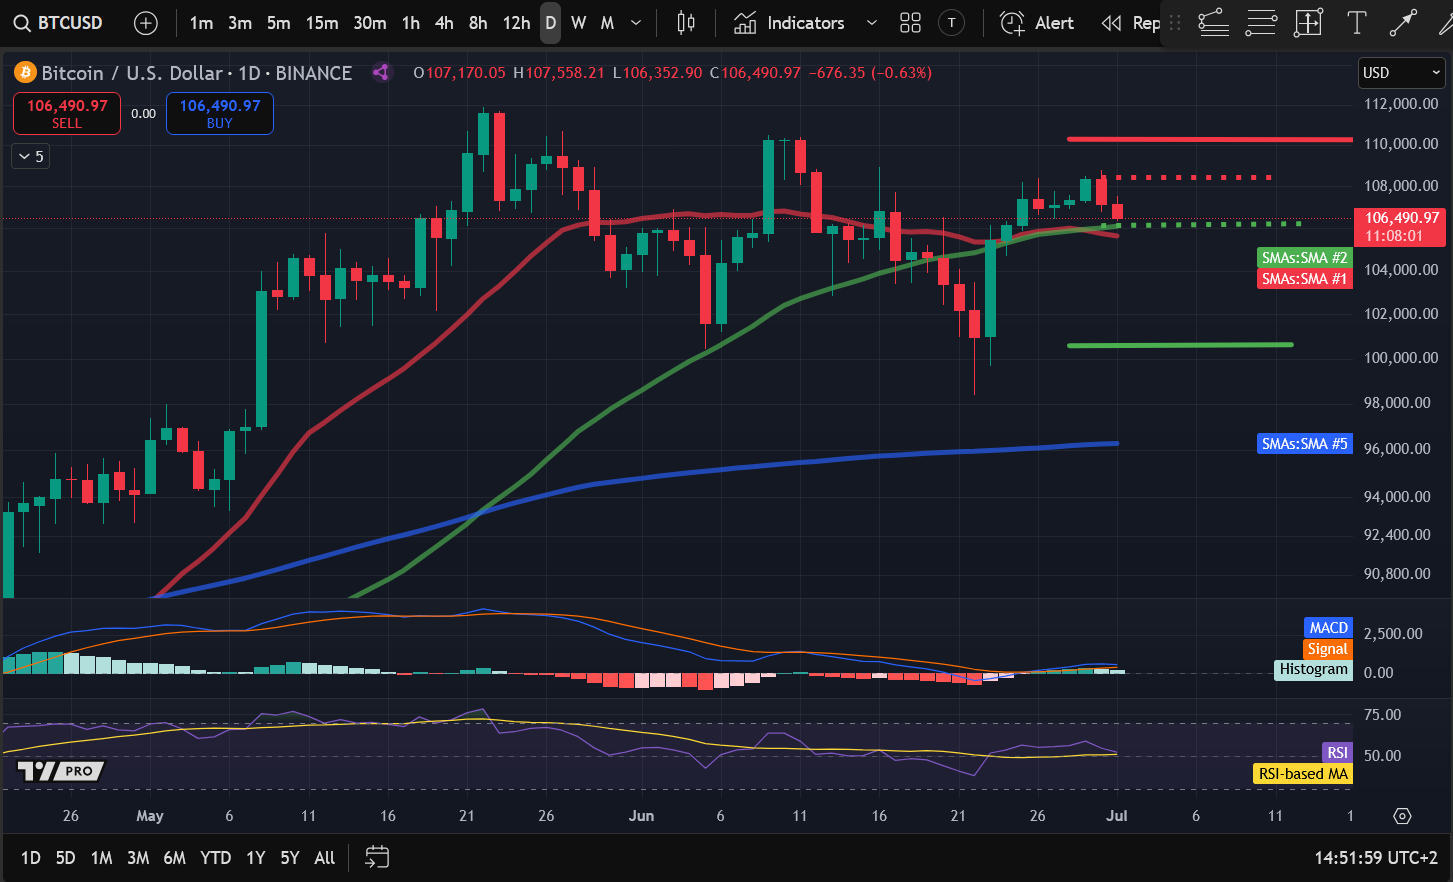The height and width of the screenshot is (882, 1453).
Task: Click the Histogram scale label
Action: tap(1314, 670)
